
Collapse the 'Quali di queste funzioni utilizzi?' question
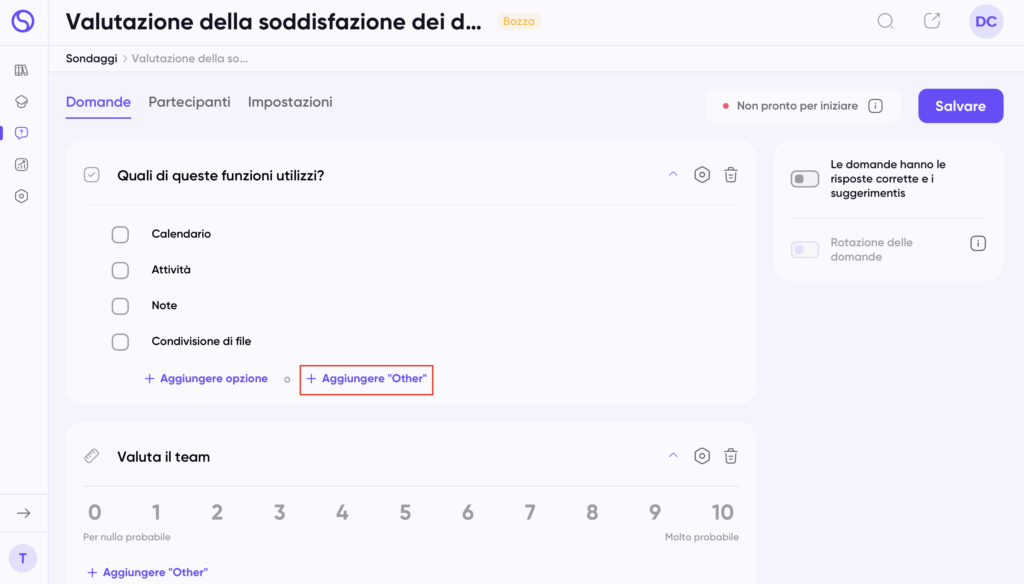pos(673,175)
